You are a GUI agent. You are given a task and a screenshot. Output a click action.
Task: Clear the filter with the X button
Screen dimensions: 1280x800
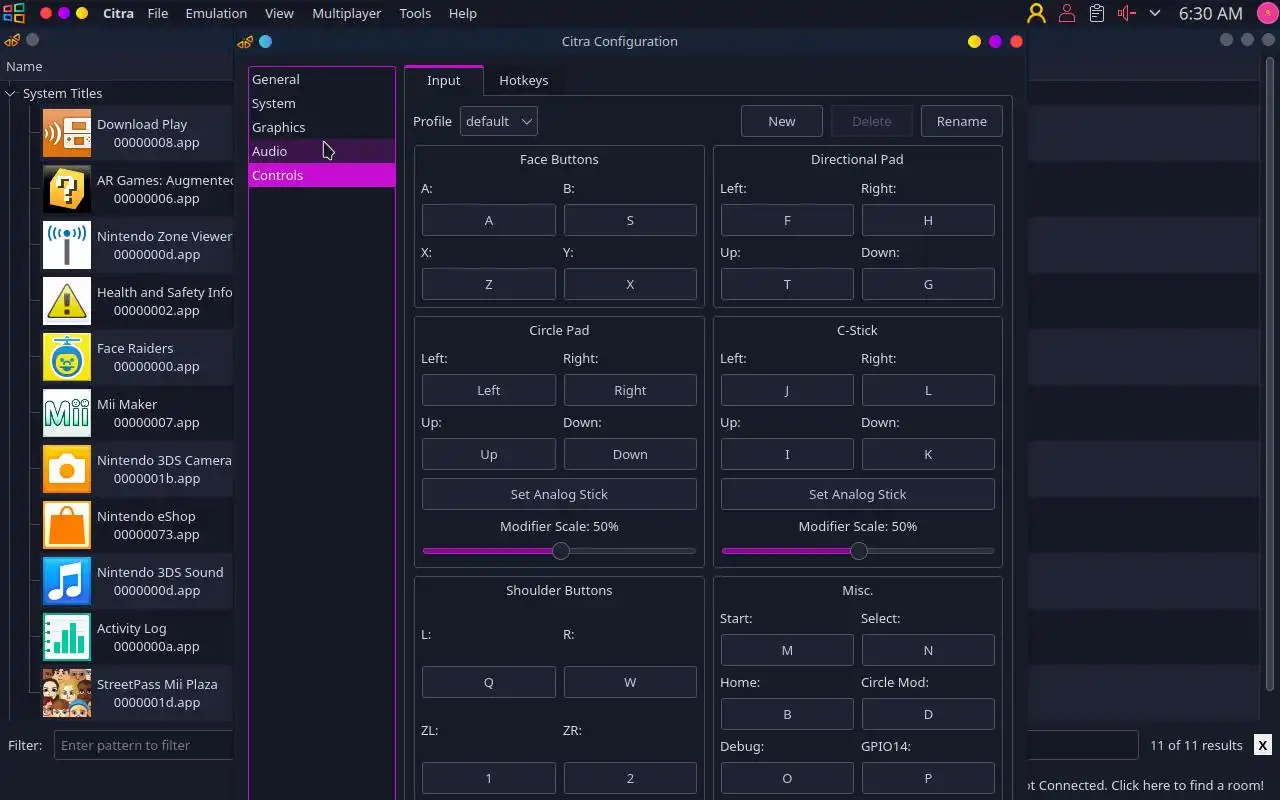point(1263,745)
